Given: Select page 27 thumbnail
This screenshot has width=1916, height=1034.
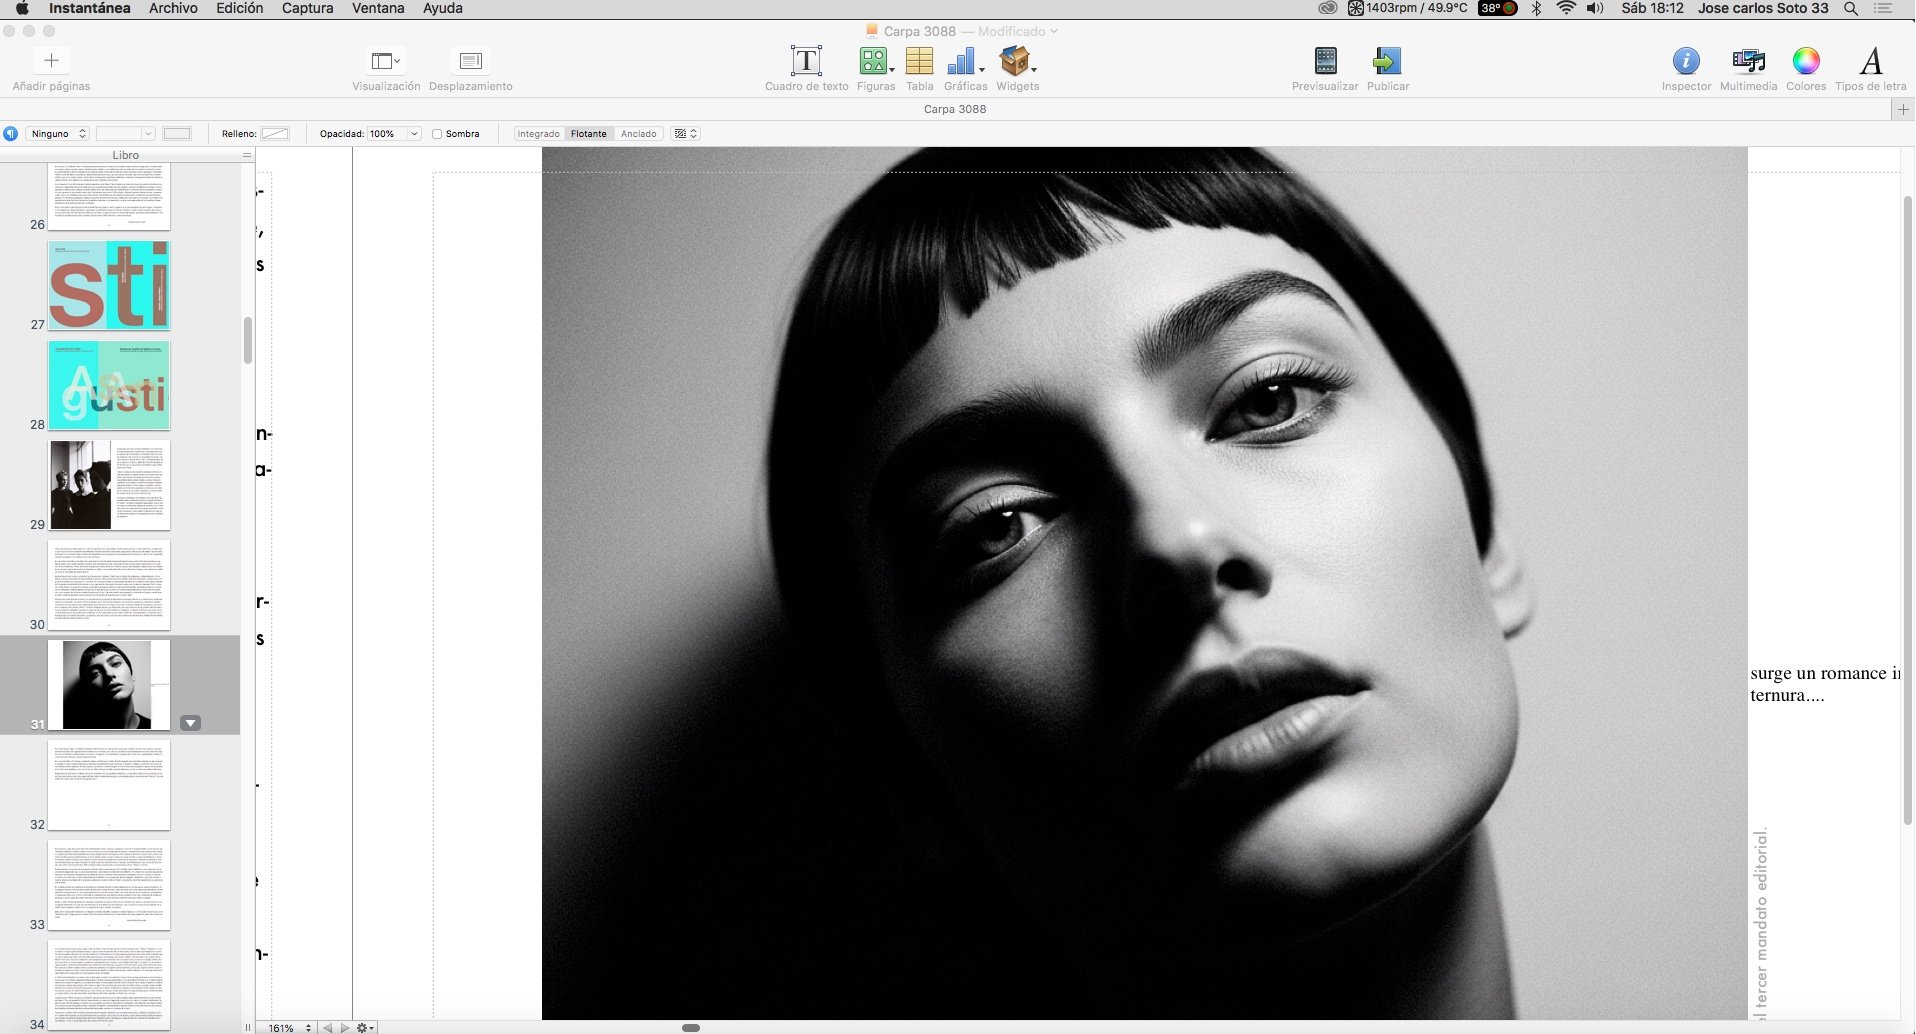Looking at the screenshot, I should pos(109,285).
